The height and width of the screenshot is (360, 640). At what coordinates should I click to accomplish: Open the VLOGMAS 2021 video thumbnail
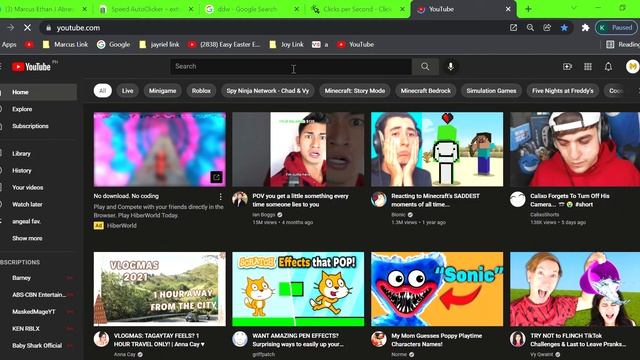pyautogui.click(x=160, y=289)
